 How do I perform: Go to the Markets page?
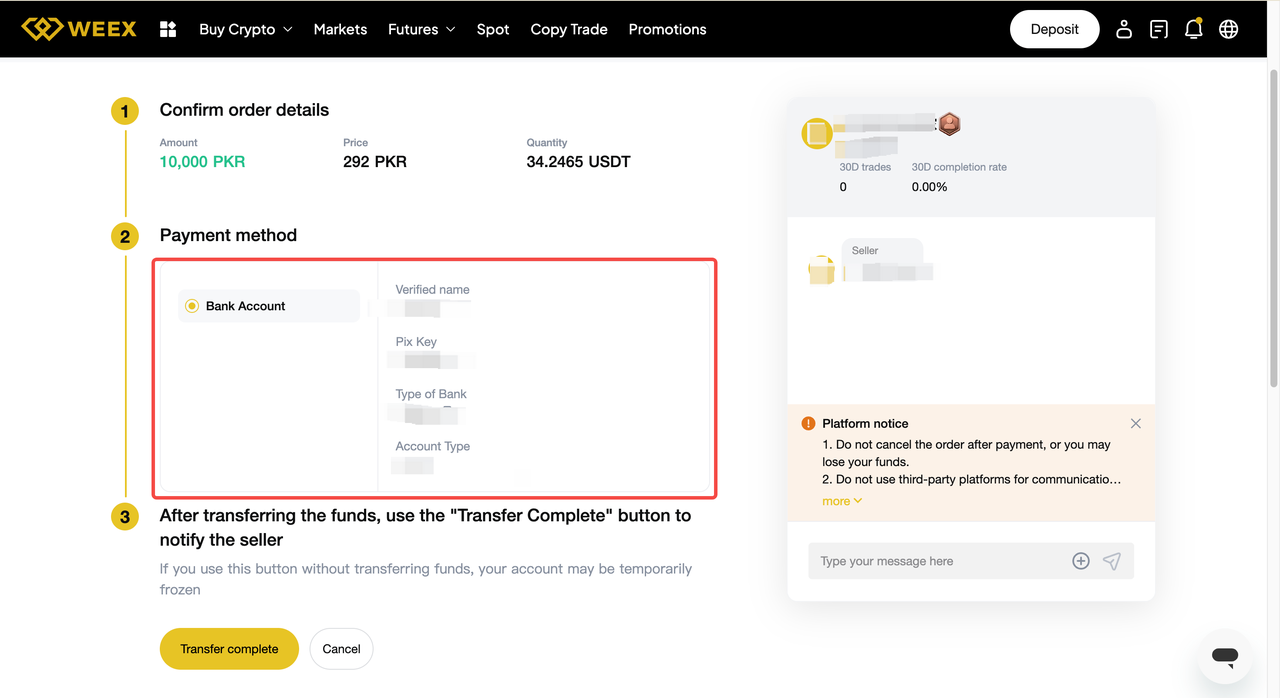[x=340, y=29]
